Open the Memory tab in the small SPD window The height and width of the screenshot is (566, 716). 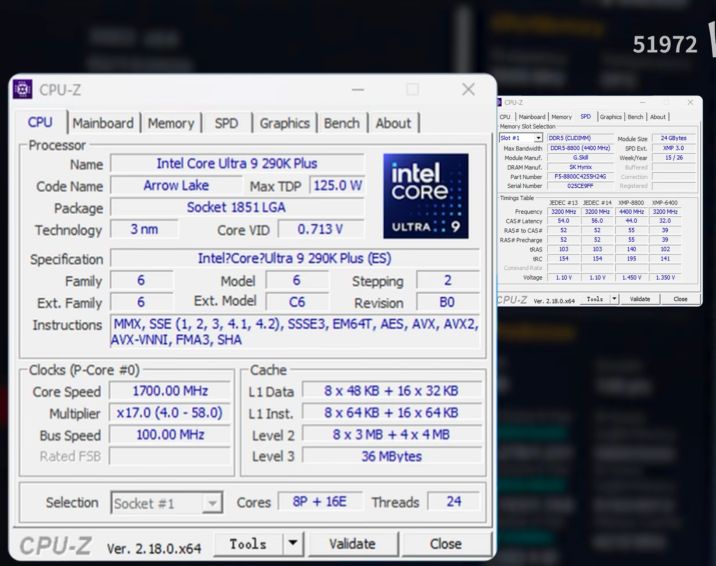[x=562, y=117]
